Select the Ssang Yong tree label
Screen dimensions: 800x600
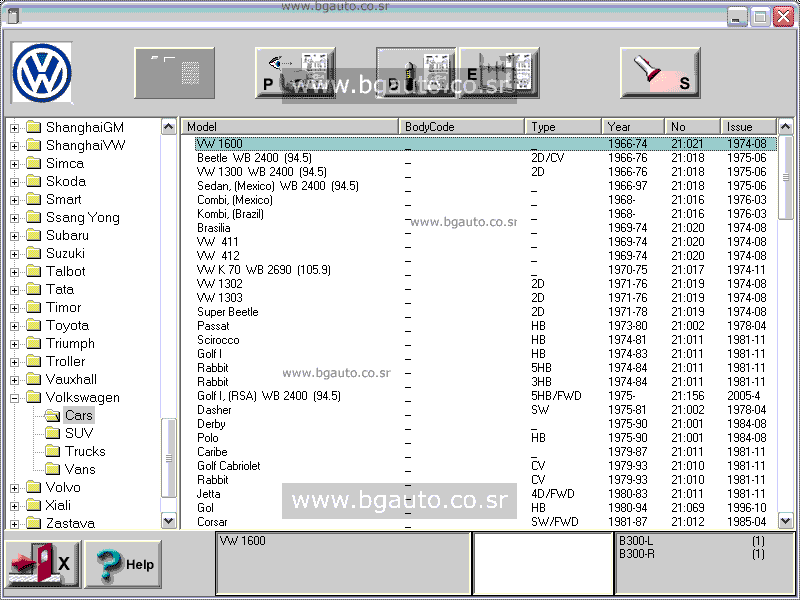(x=83, y=217)
